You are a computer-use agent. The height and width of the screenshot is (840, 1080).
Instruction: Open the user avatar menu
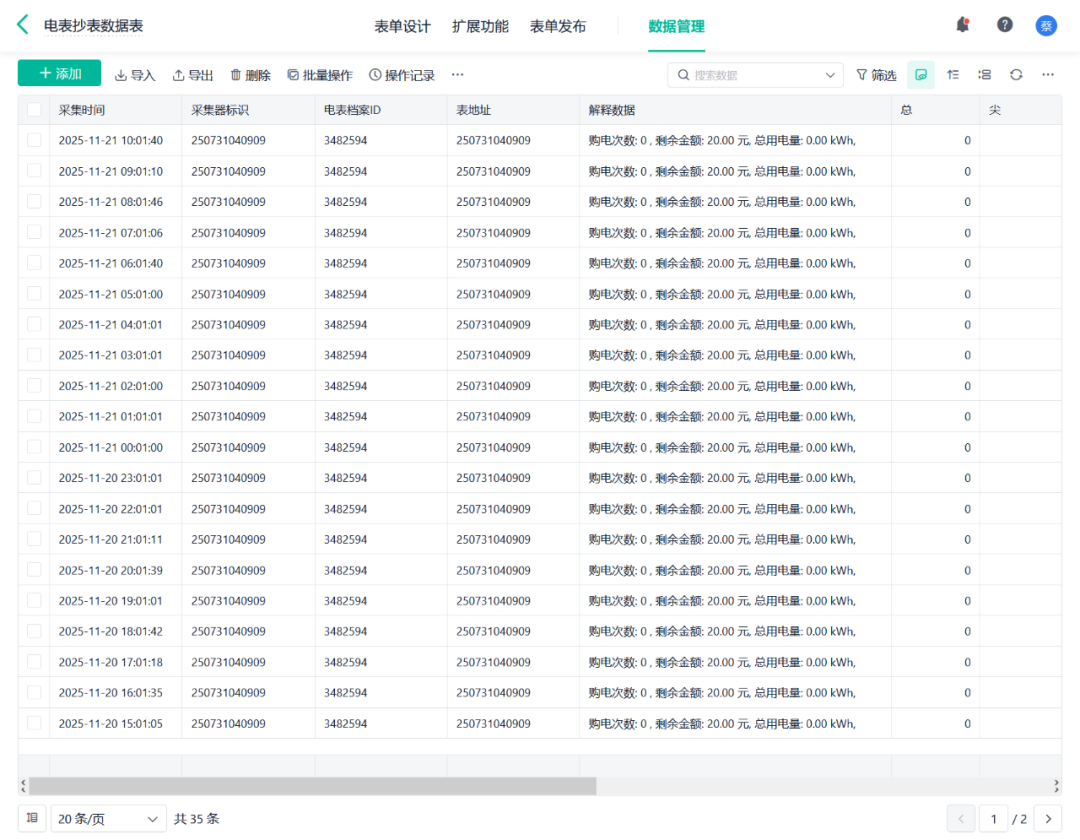[x=1046, y=25]
